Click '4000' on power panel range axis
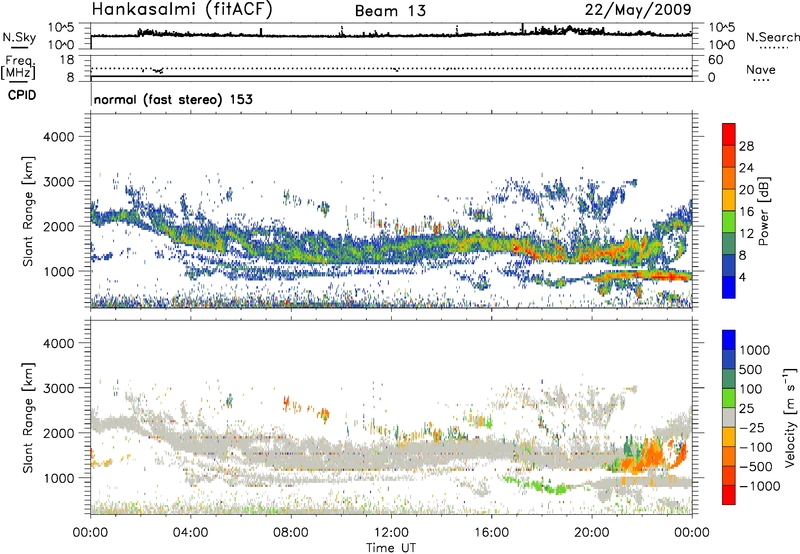Viewport: 800px width, 554px height. (x=58, y=137)
